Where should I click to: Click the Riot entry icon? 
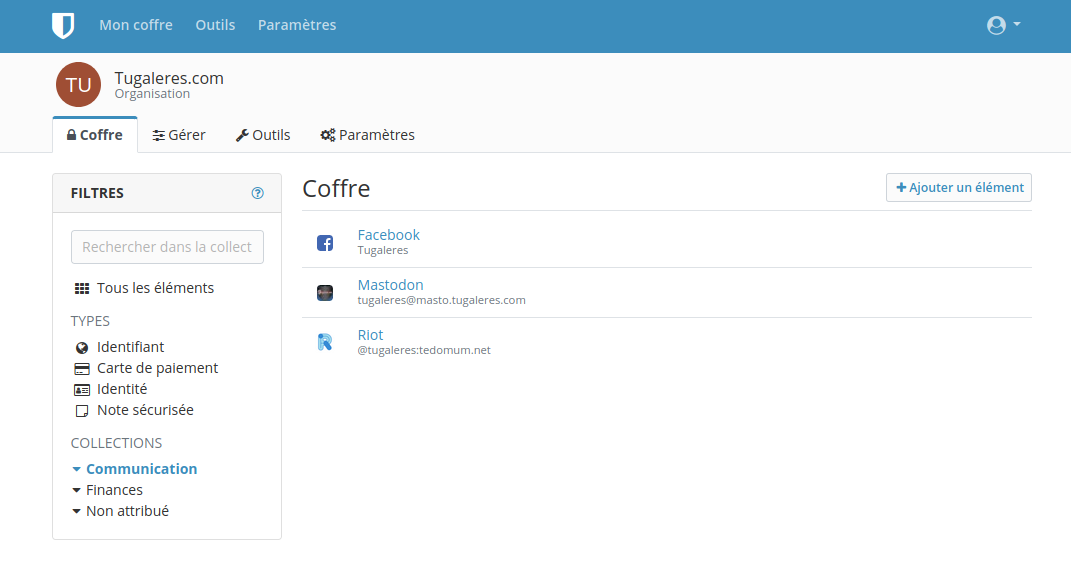point(325,343)
